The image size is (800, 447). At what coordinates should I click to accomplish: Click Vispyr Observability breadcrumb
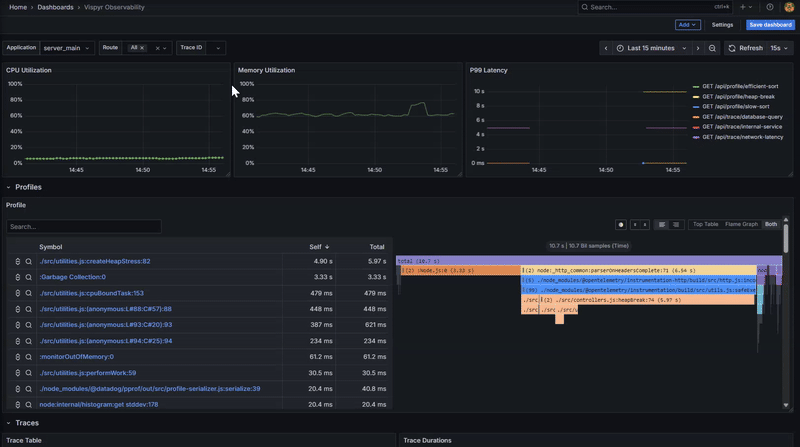pos(114,7)
